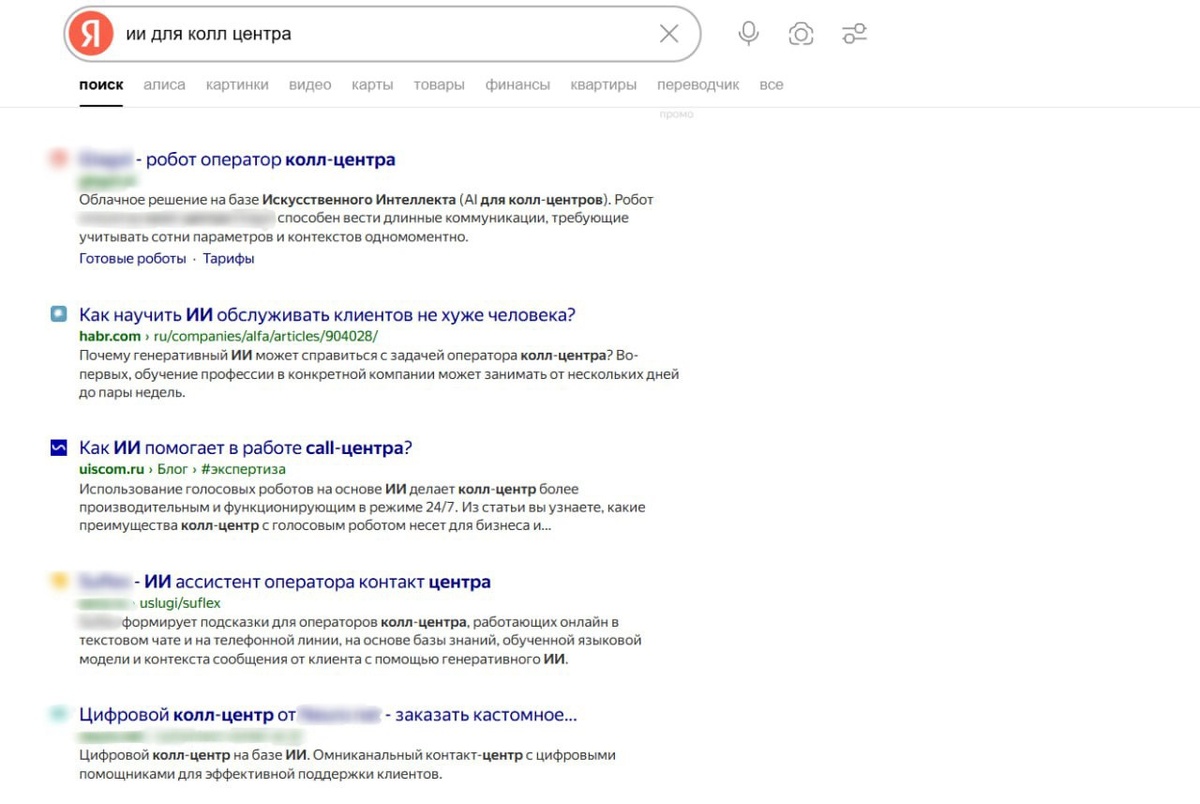Click snippet 'формирует подсказки для операторов'

coord(360,640)
